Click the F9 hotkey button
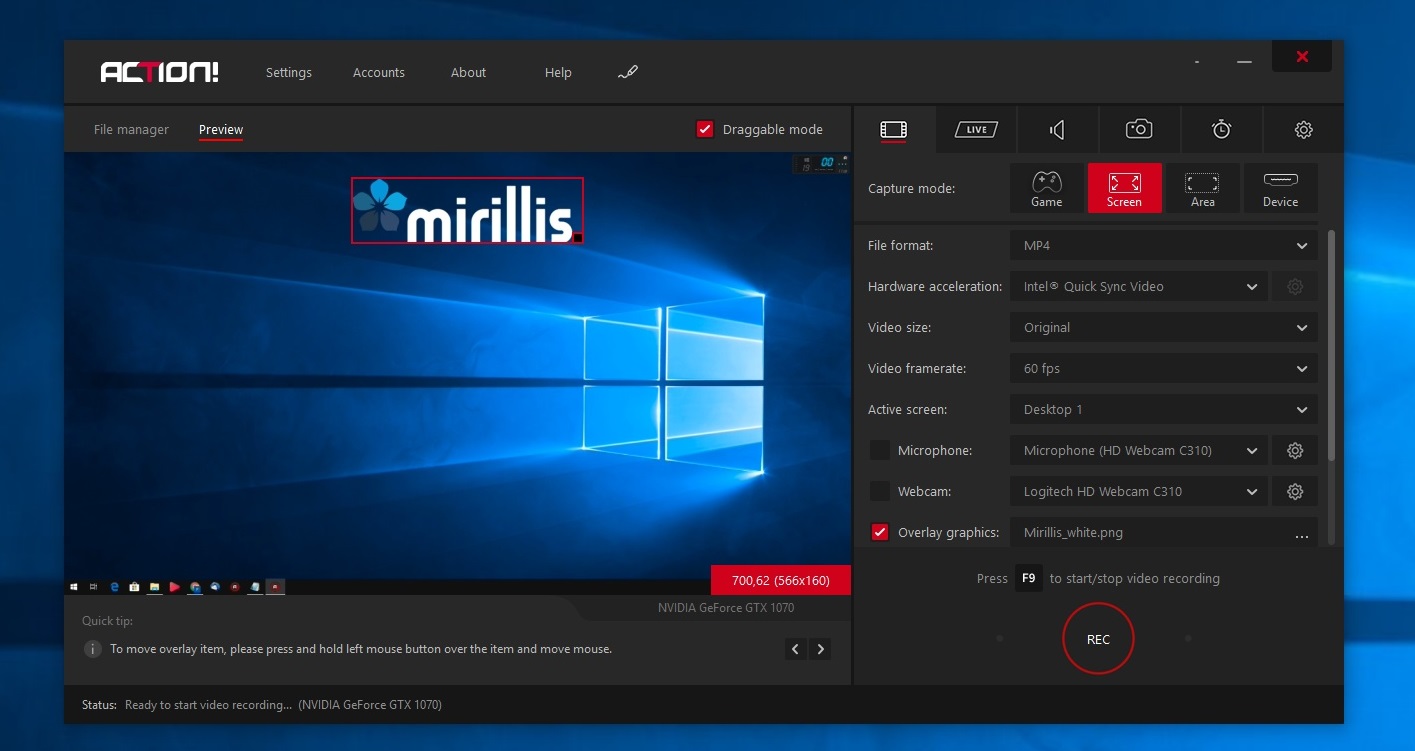Image resolution: width=1415 pixels, height=751 pixels. click(x=1029, y=578)
